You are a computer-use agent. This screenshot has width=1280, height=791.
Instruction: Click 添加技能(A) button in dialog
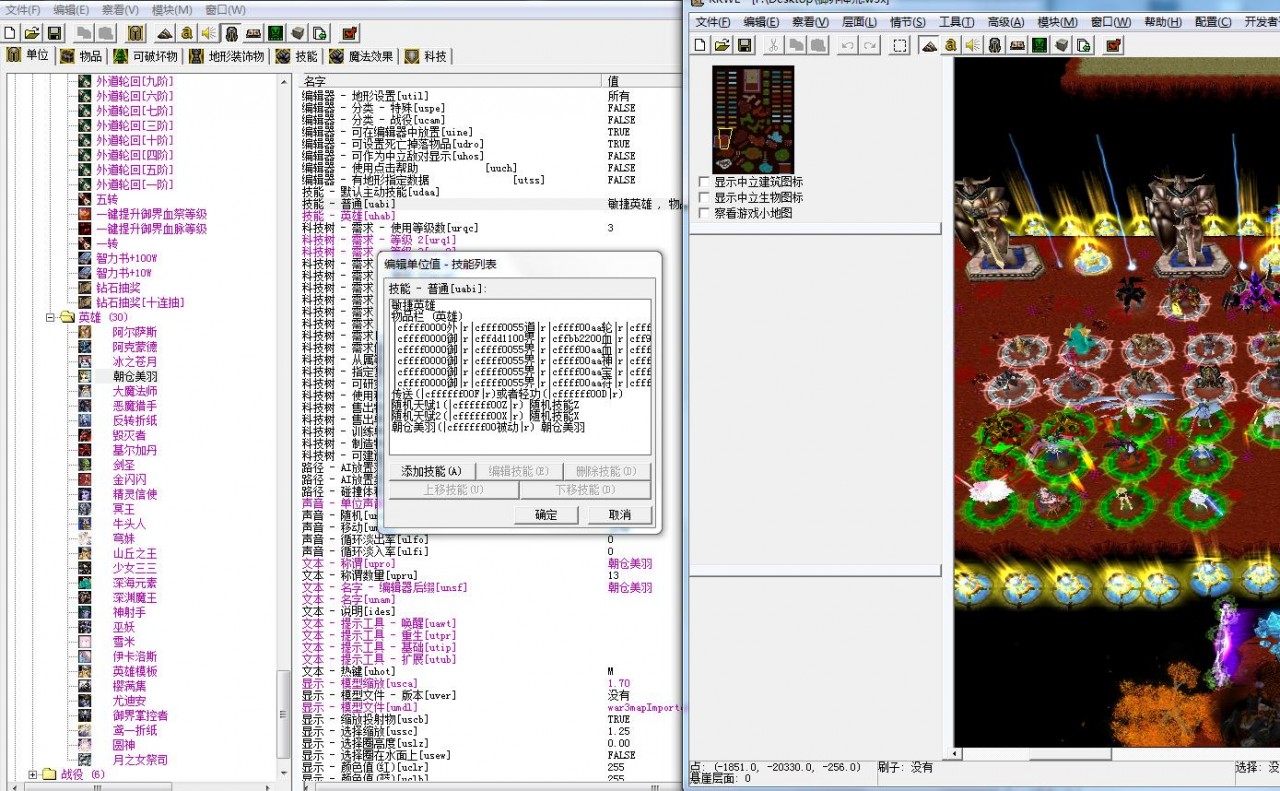pyautogui.click(x=432, y=471)
